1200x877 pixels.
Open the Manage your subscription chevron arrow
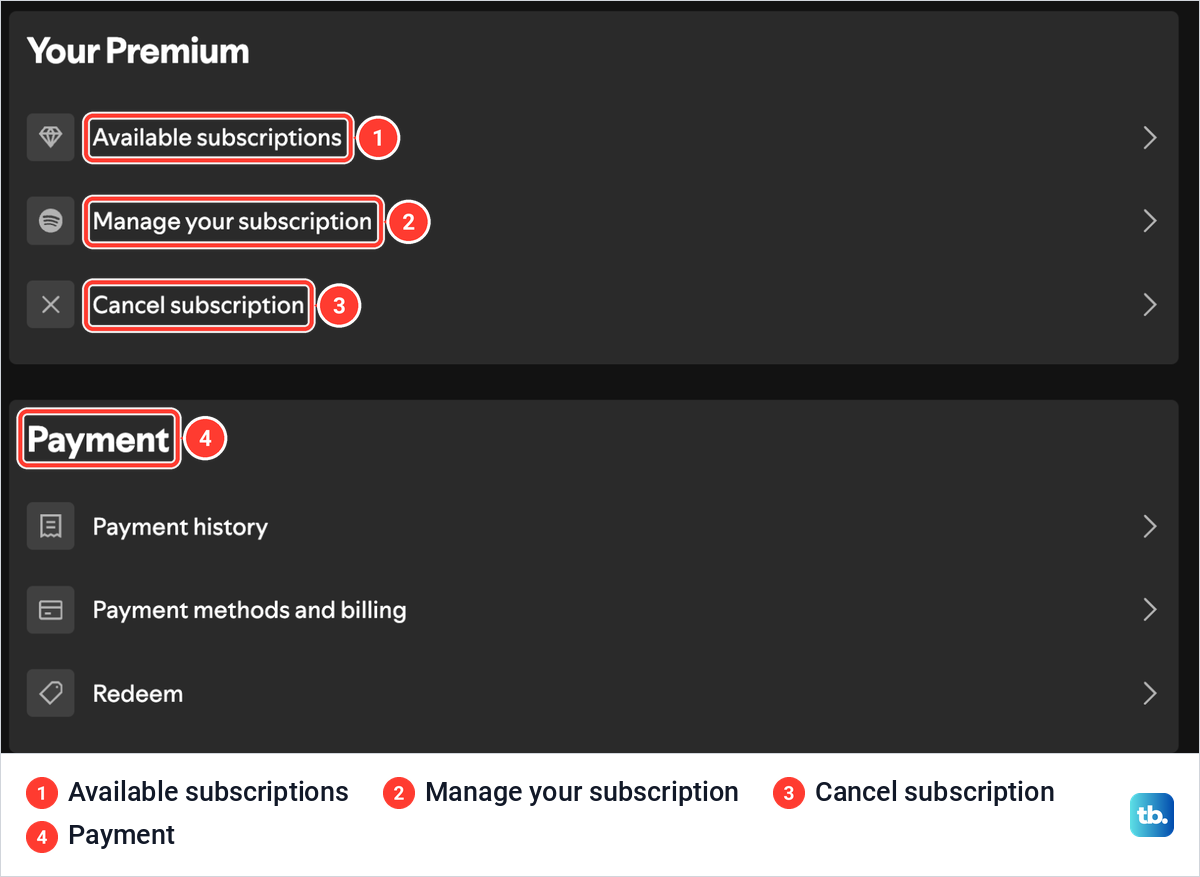(1150, 221)
